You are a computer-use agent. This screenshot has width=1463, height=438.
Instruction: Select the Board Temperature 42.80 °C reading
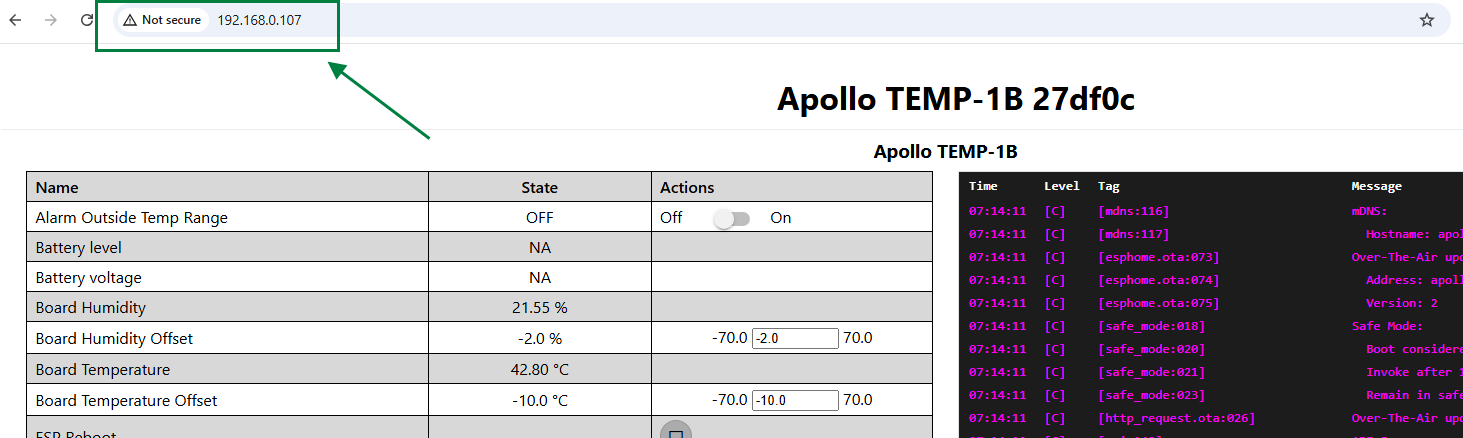[539, 370]
